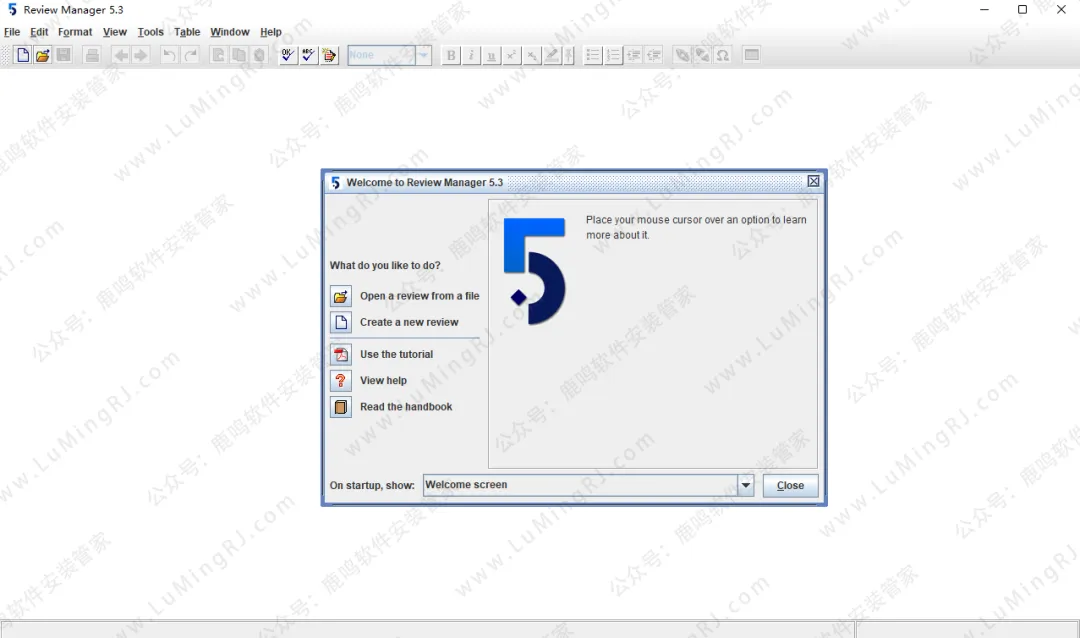The image size is (1080, 638).
Task: Click the Welcome to Review Manager 5.3 title
Action: click(x=424, y=183)
